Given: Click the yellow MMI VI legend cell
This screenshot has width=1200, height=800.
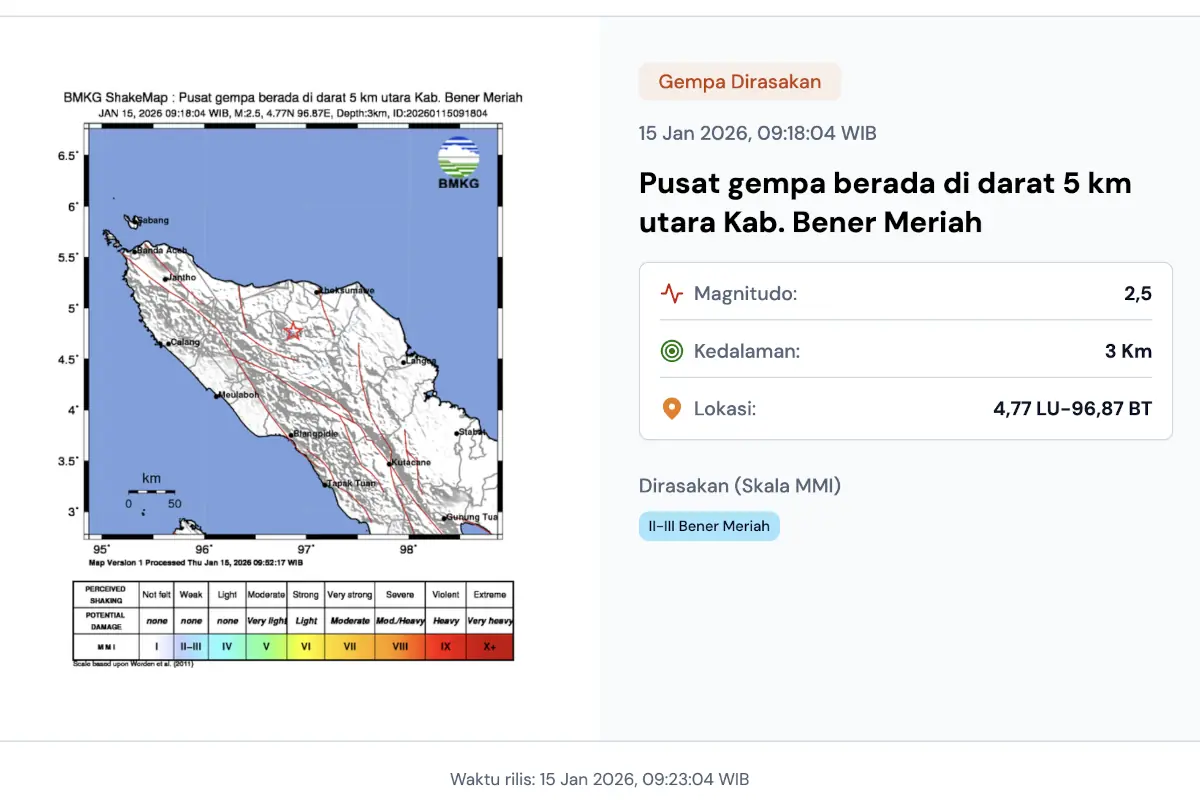Looking at the screenshot, I should [x=305, y=647].
